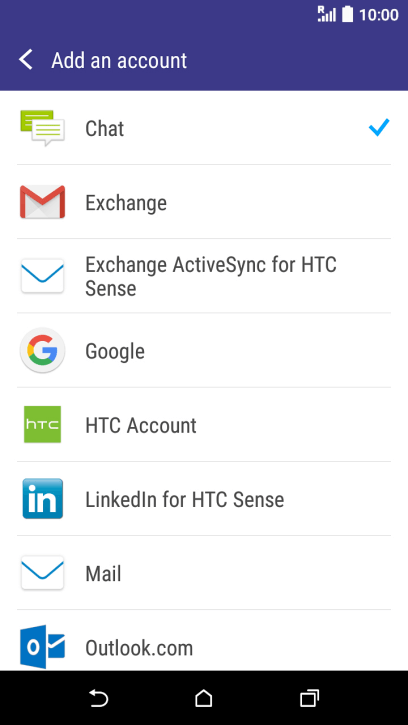Viewport: 408px width, 725px height.
Task: Tap the Chat speech bubbles icon
Action: [x=42, y=128]
